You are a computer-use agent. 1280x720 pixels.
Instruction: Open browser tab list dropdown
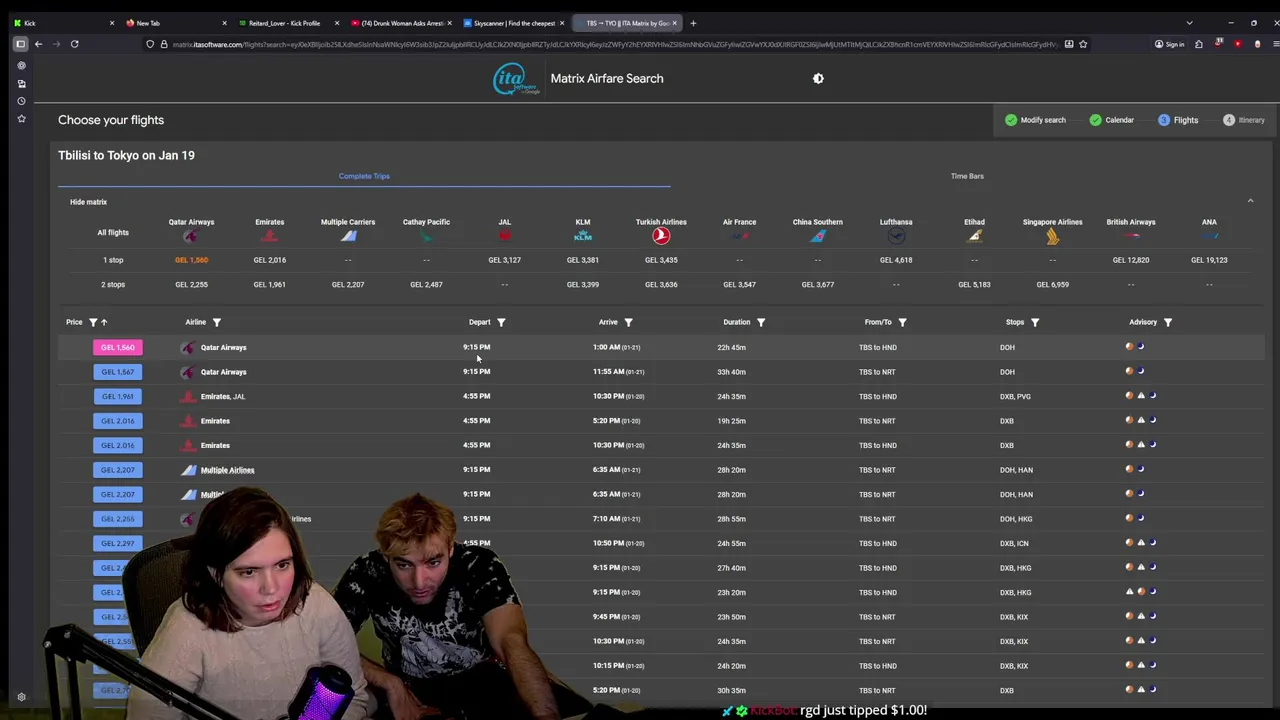point(1189,23)
